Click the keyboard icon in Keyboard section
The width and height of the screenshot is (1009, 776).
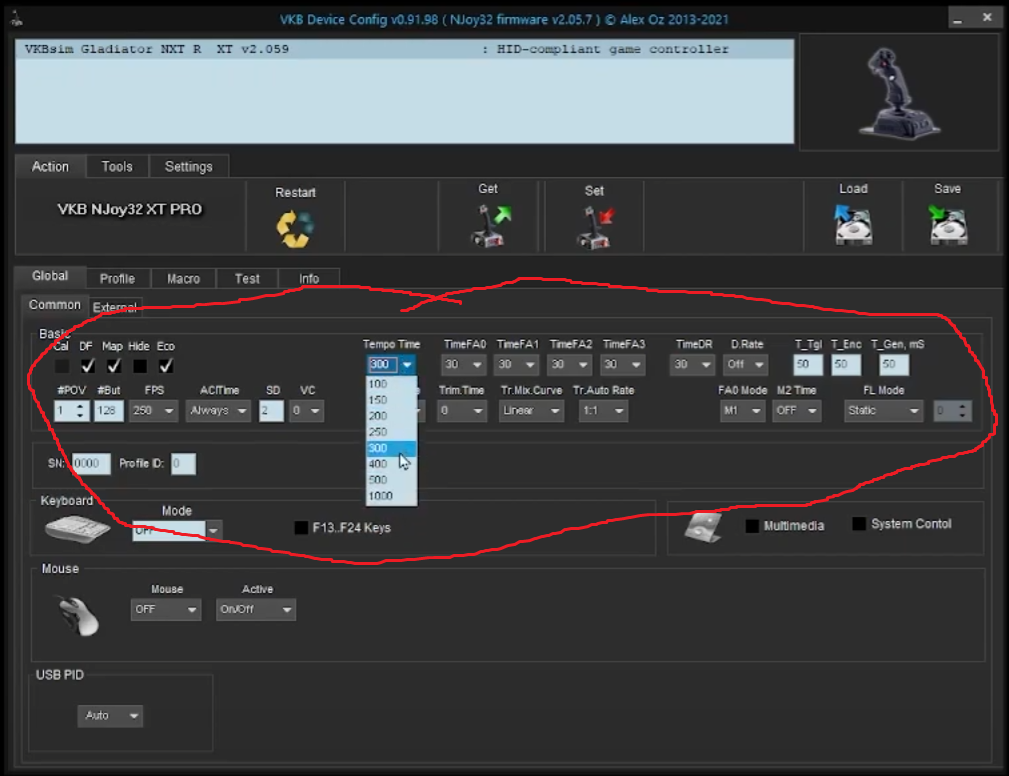[x=77, y=529]
